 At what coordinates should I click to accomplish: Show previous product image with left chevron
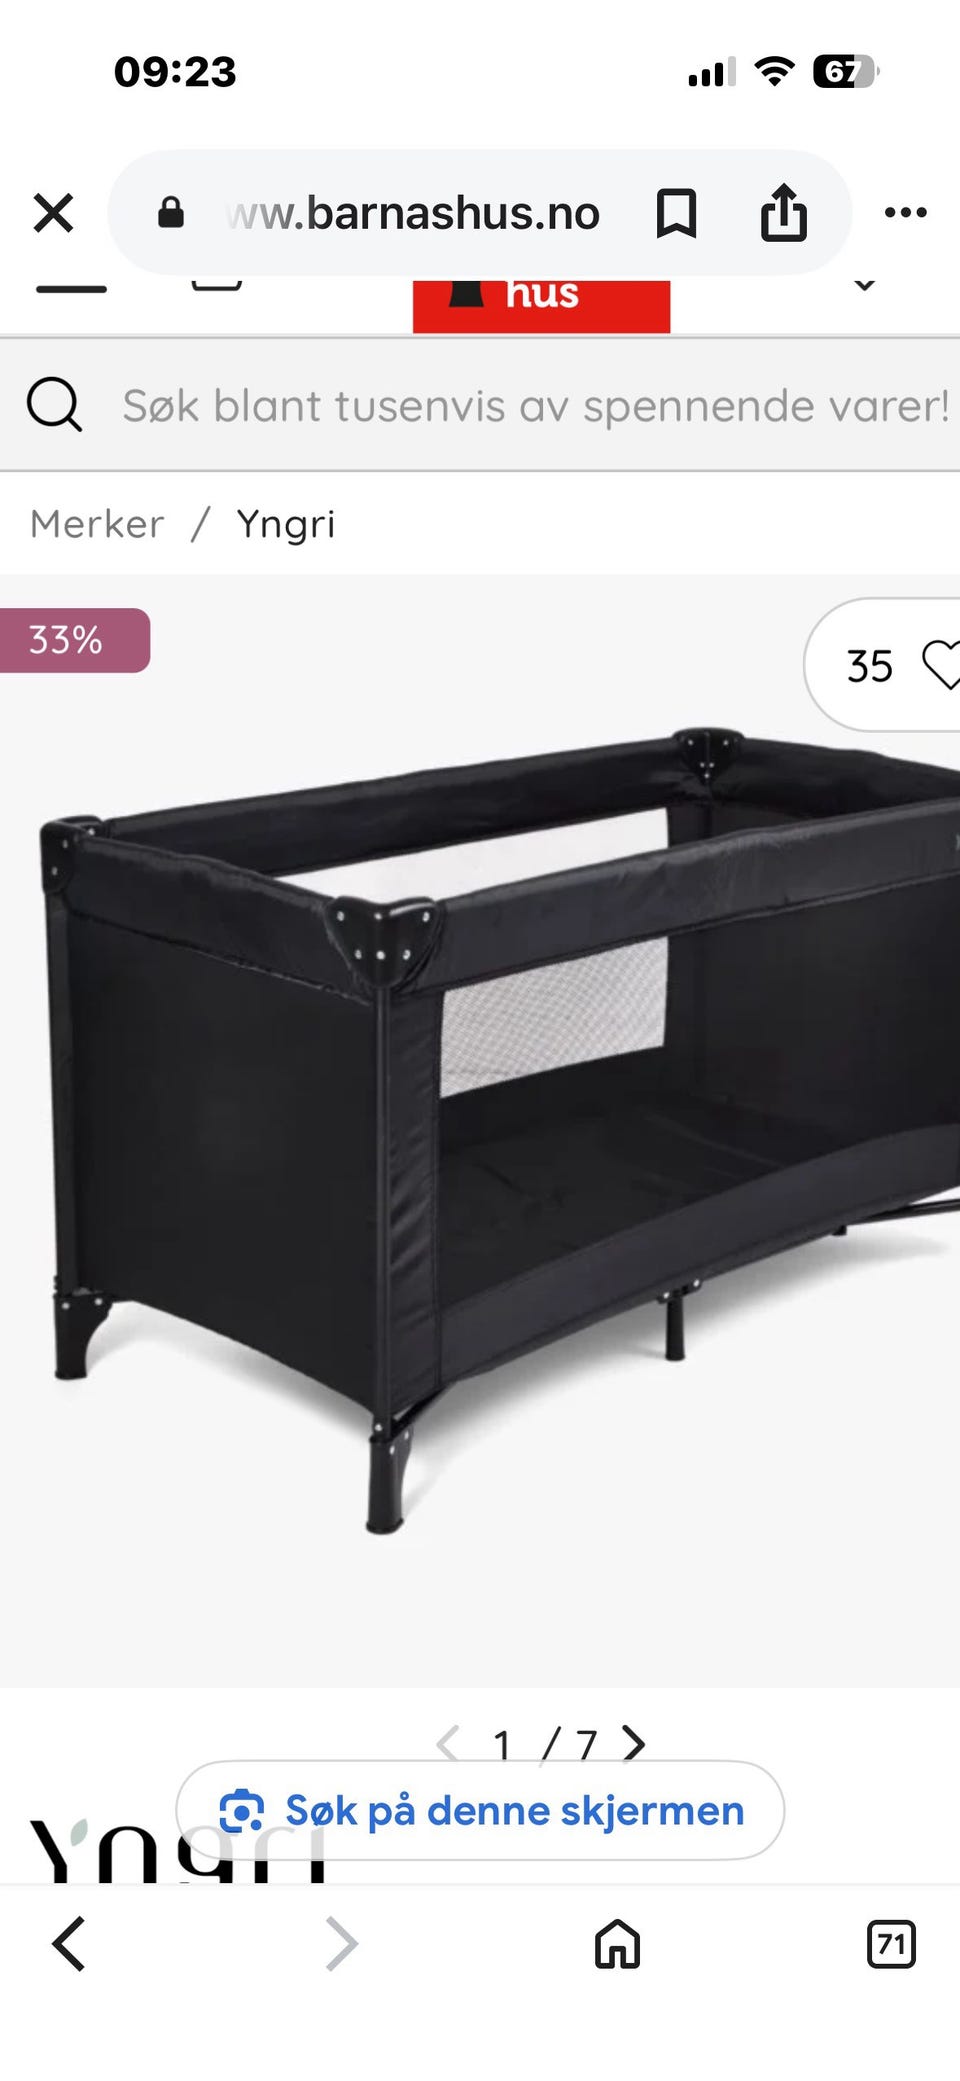click(x=448, y=1743)
